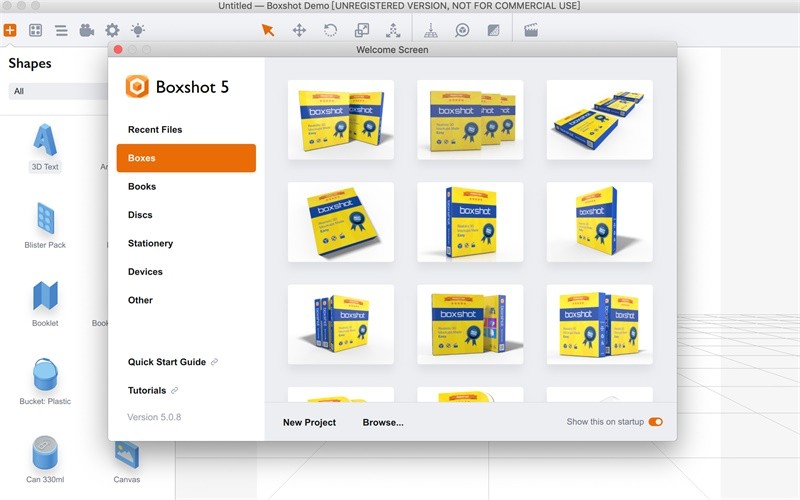Open Recent Files category
This screenshot has height=500, width=800.
tap(155, 130)
